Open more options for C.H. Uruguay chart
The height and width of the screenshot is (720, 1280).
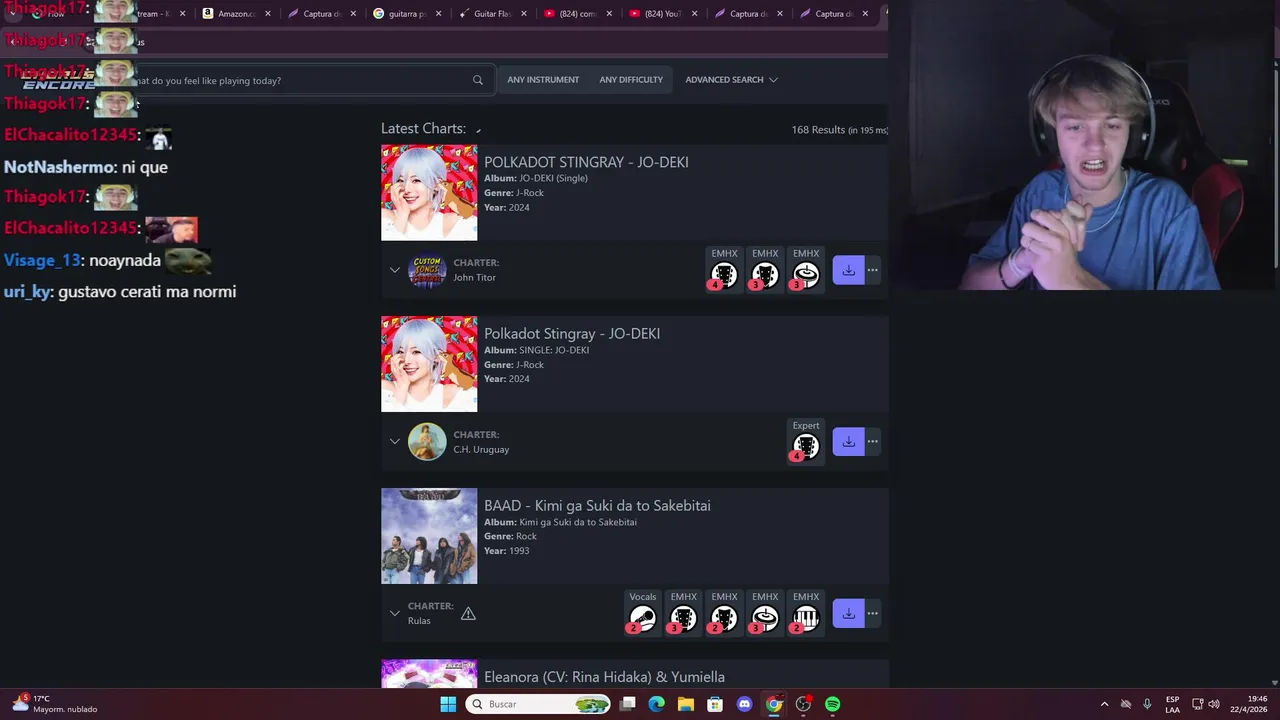(x=873, y=441)
